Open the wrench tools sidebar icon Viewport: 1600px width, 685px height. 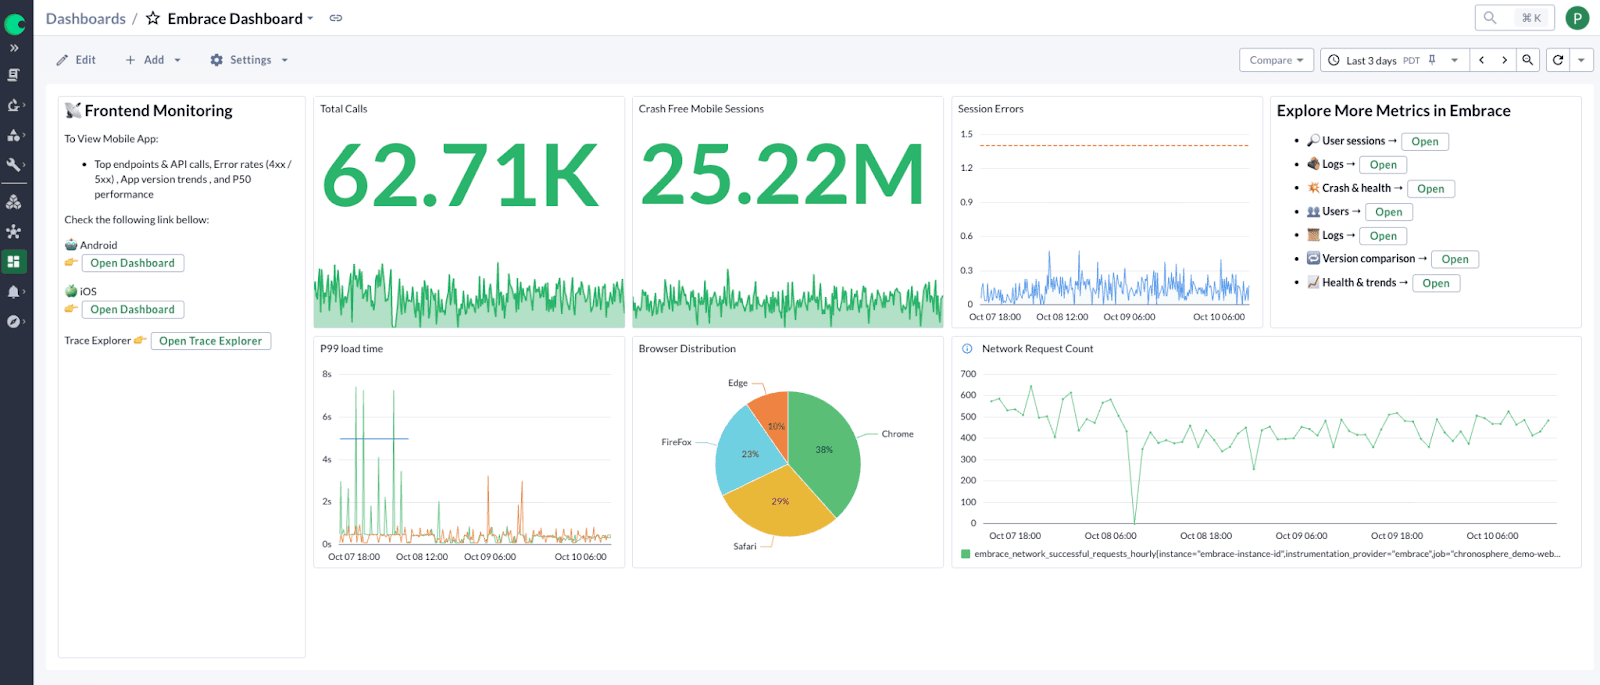(14, 165)
